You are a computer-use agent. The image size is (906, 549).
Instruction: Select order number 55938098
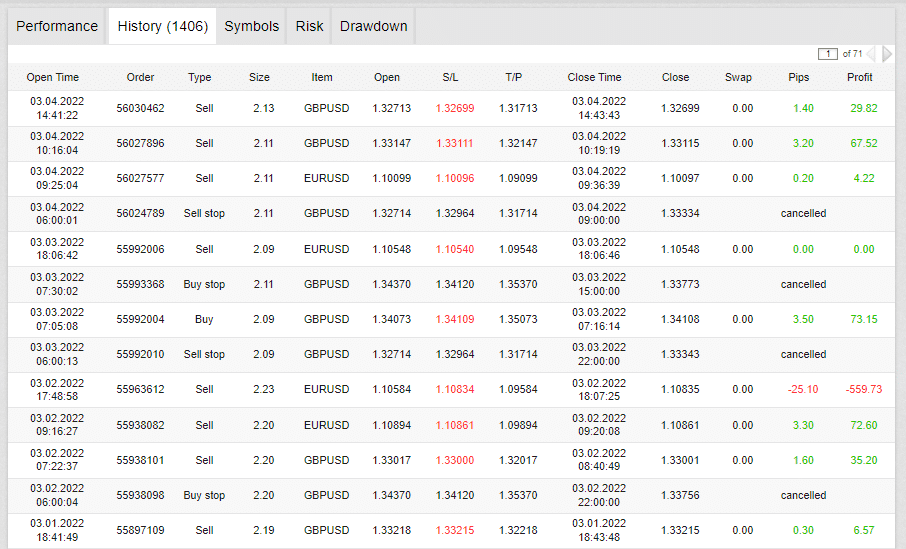click(x=140, y=495)
